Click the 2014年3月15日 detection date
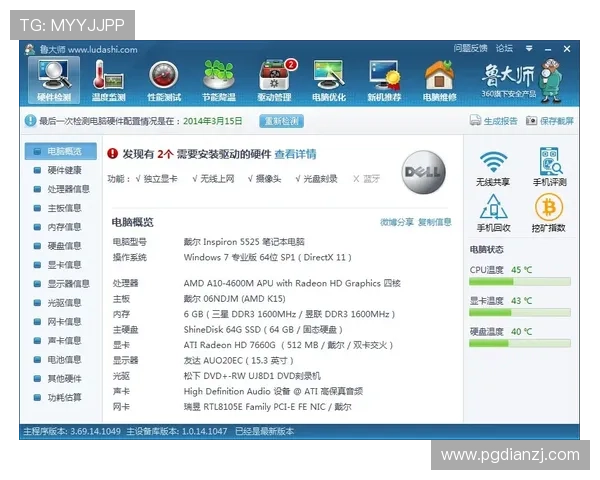600x480 pixels. pyautogui.click(x=213, y=121)
